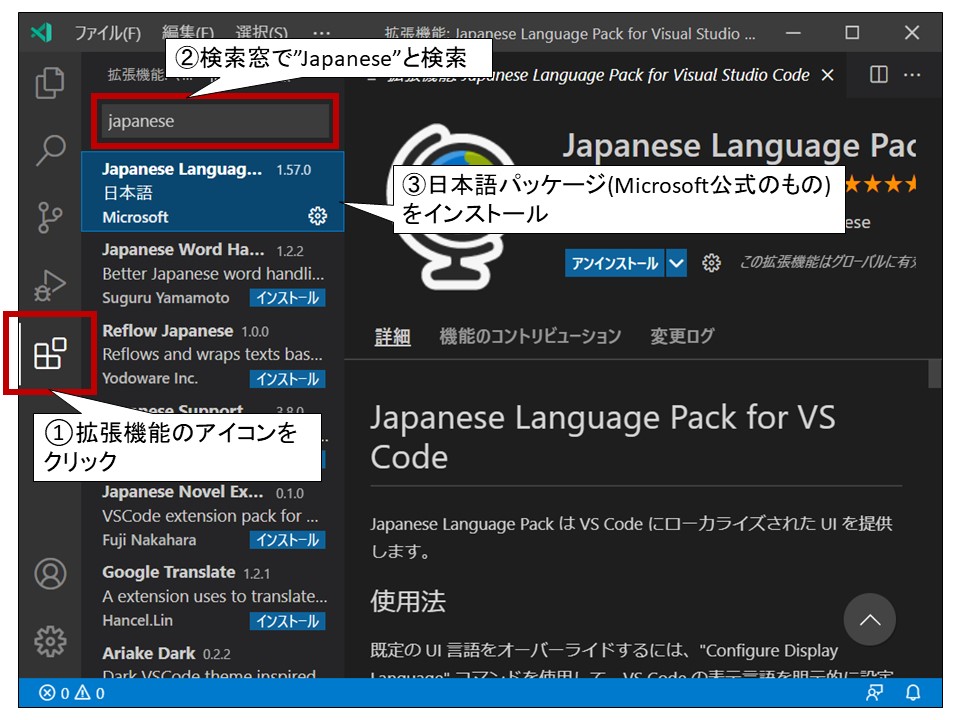Screen dimensions: 960x720
Task: Show notifications bell in status bar
Action: click(913, 693)
